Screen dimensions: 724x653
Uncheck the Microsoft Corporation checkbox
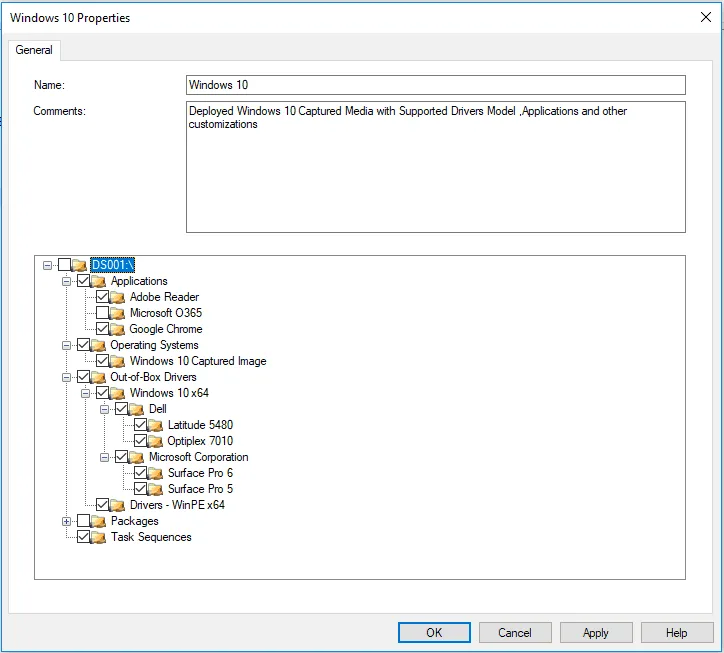point(121,457)
